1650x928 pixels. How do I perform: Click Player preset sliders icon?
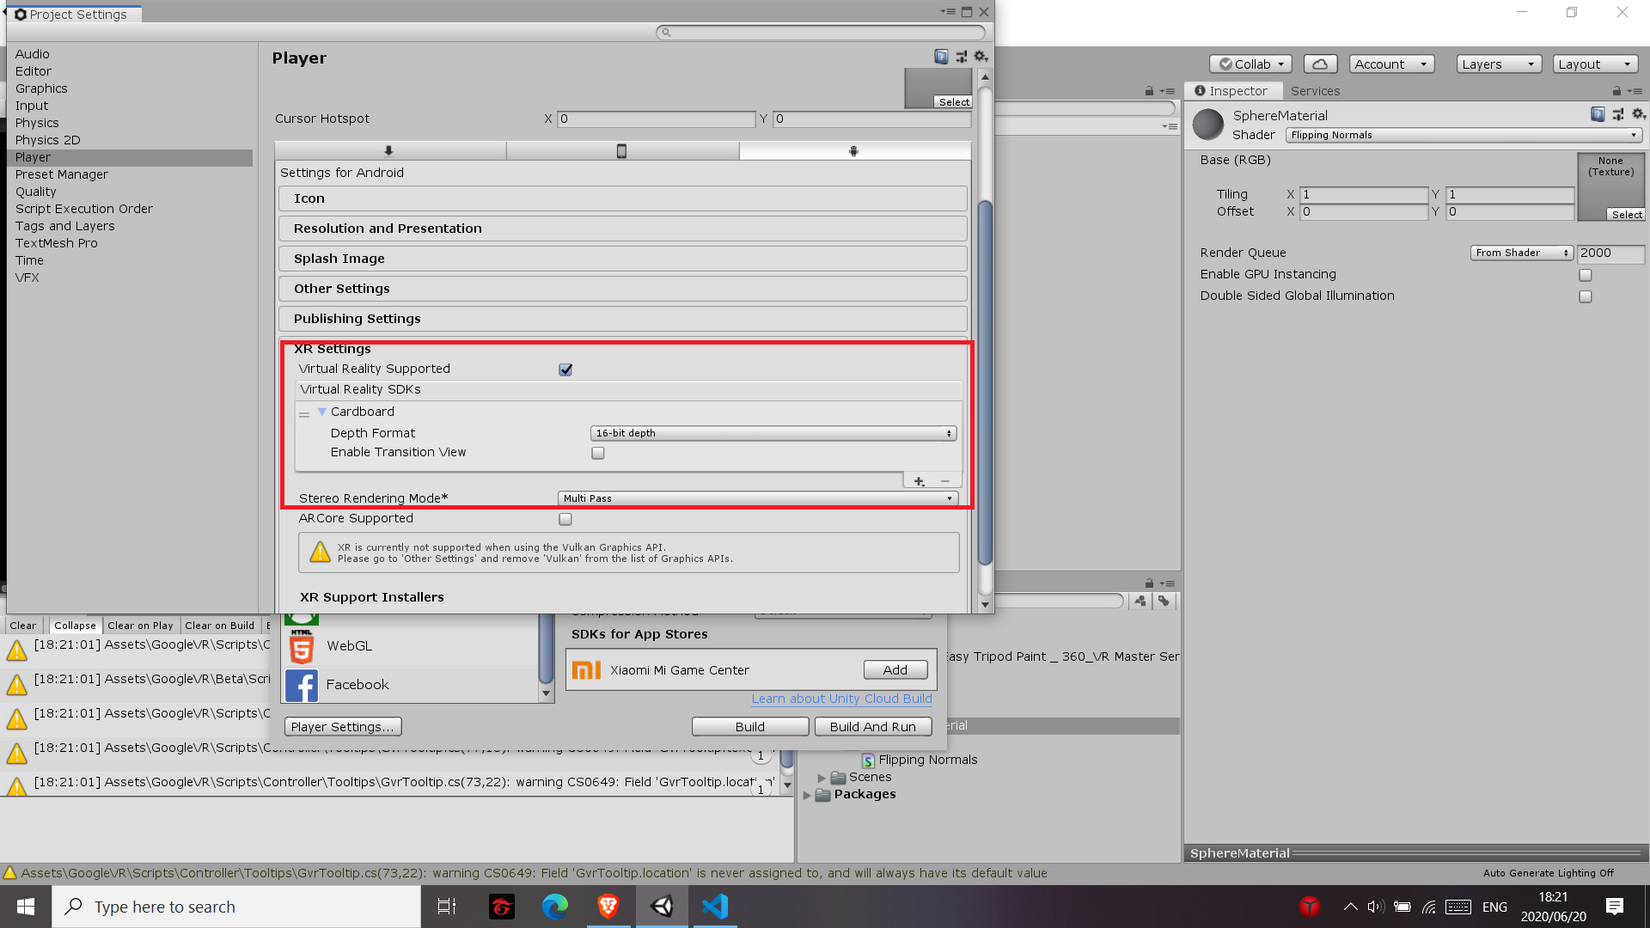[961, 57]
